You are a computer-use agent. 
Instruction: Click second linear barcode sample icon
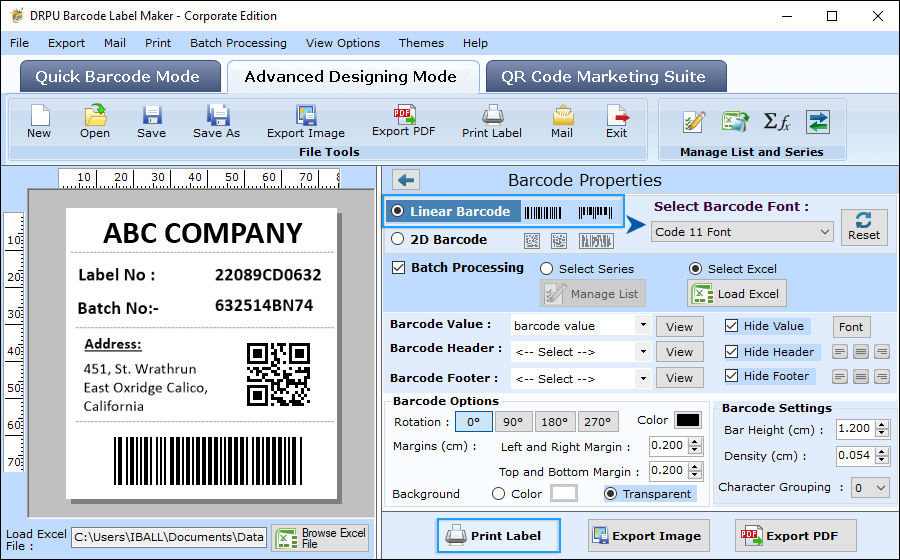click(595, 213)
